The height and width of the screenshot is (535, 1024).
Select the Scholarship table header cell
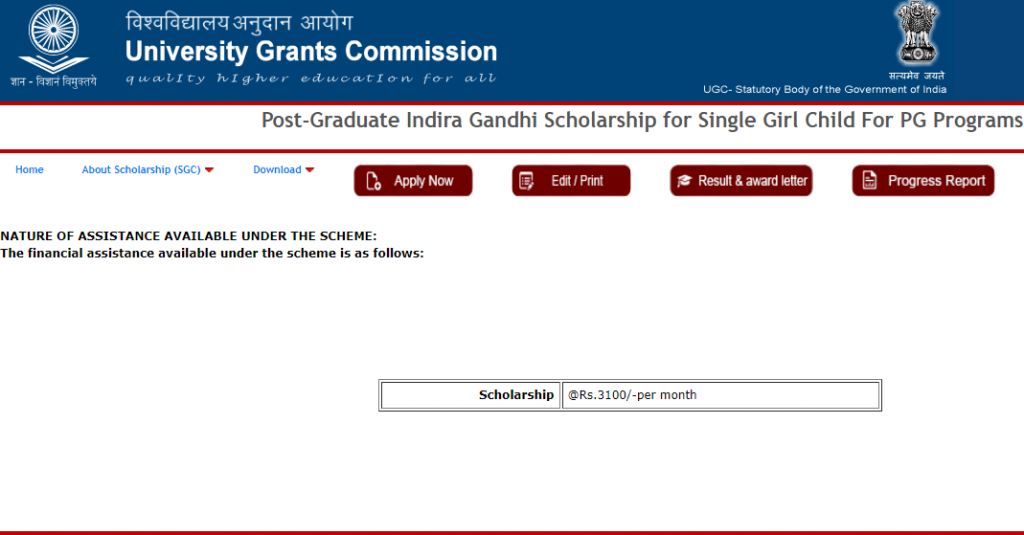tap(470, 395)
